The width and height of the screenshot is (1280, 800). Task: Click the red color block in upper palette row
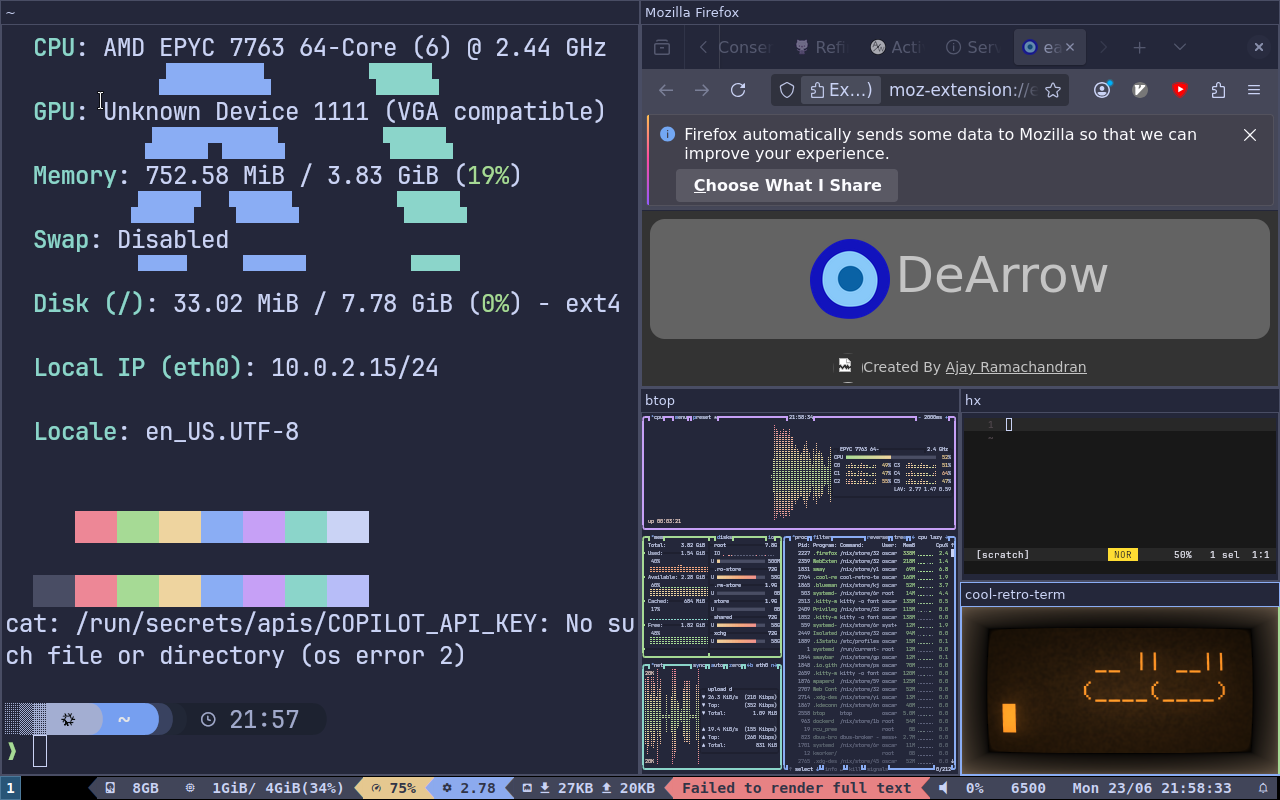(x=96, y=527)
